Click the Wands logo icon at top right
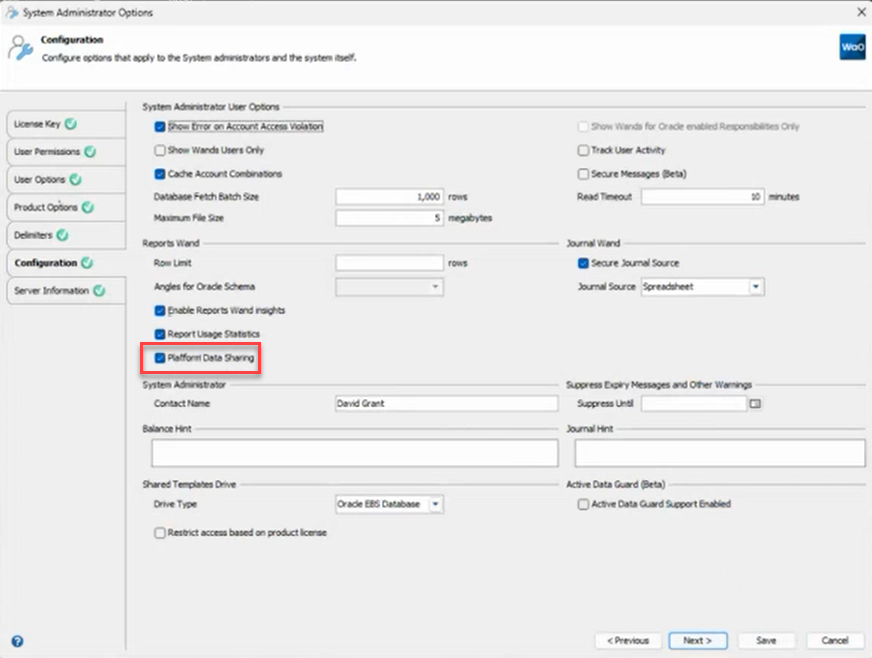 click(x=852, y=47)
